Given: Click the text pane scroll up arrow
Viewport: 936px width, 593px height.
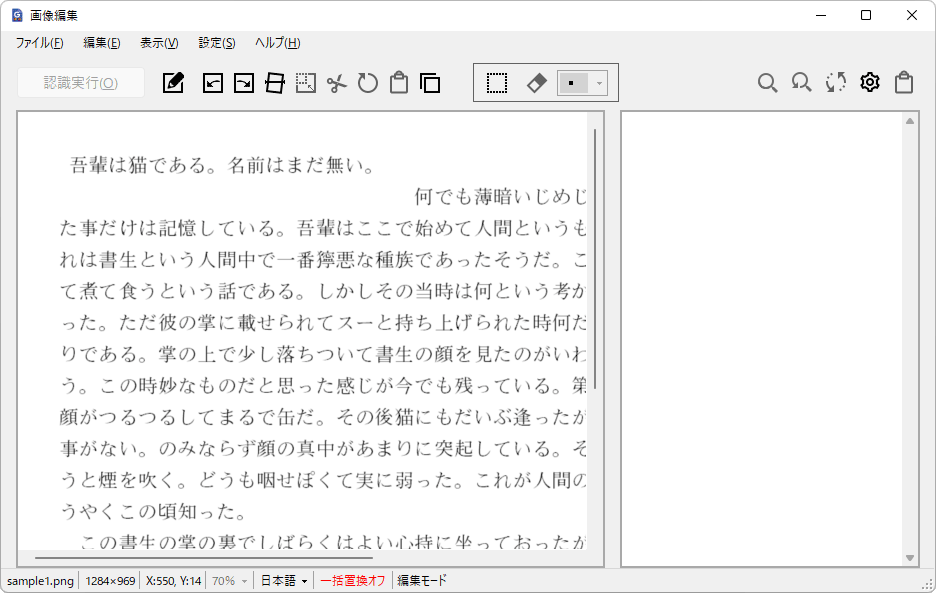Looking at the screenshot, I should (x=910, y=121).
